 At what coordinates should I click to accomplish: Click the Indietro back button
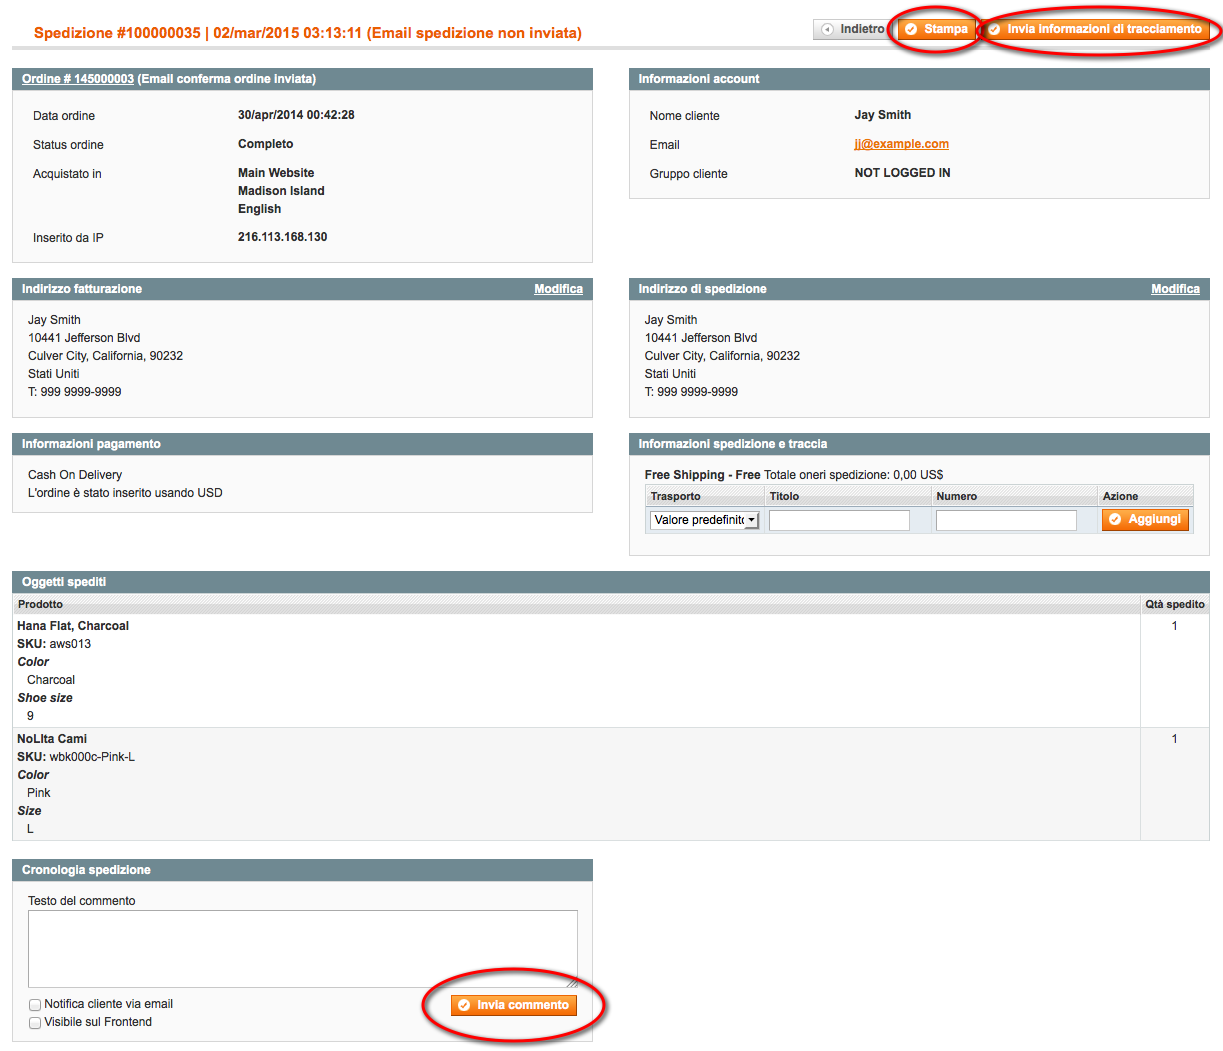(852, 30)
